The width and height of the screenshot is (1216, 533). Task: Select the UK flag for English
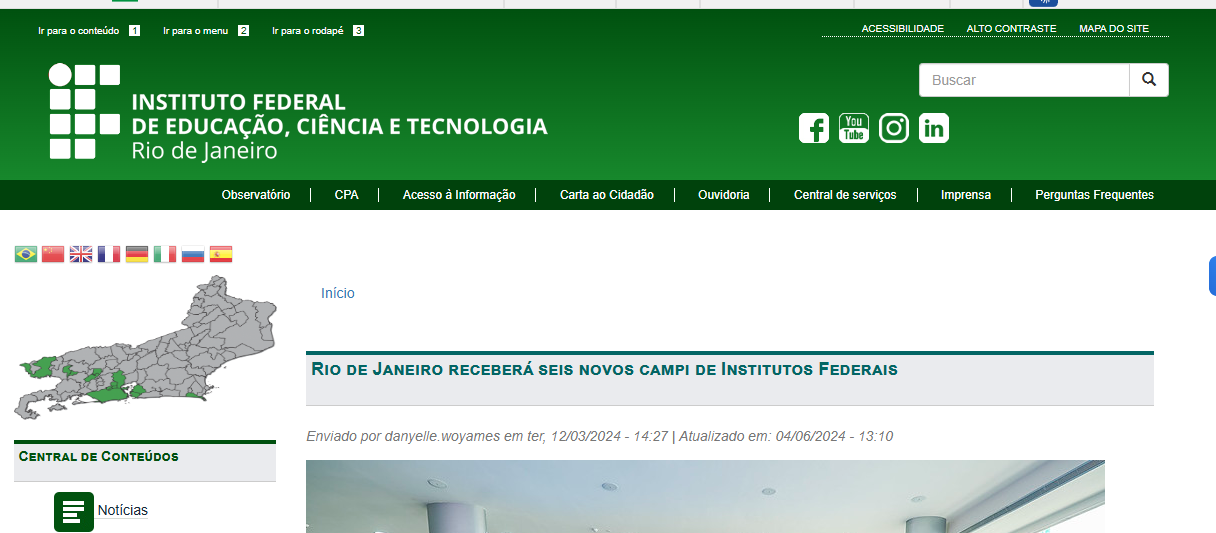(81, 254)
